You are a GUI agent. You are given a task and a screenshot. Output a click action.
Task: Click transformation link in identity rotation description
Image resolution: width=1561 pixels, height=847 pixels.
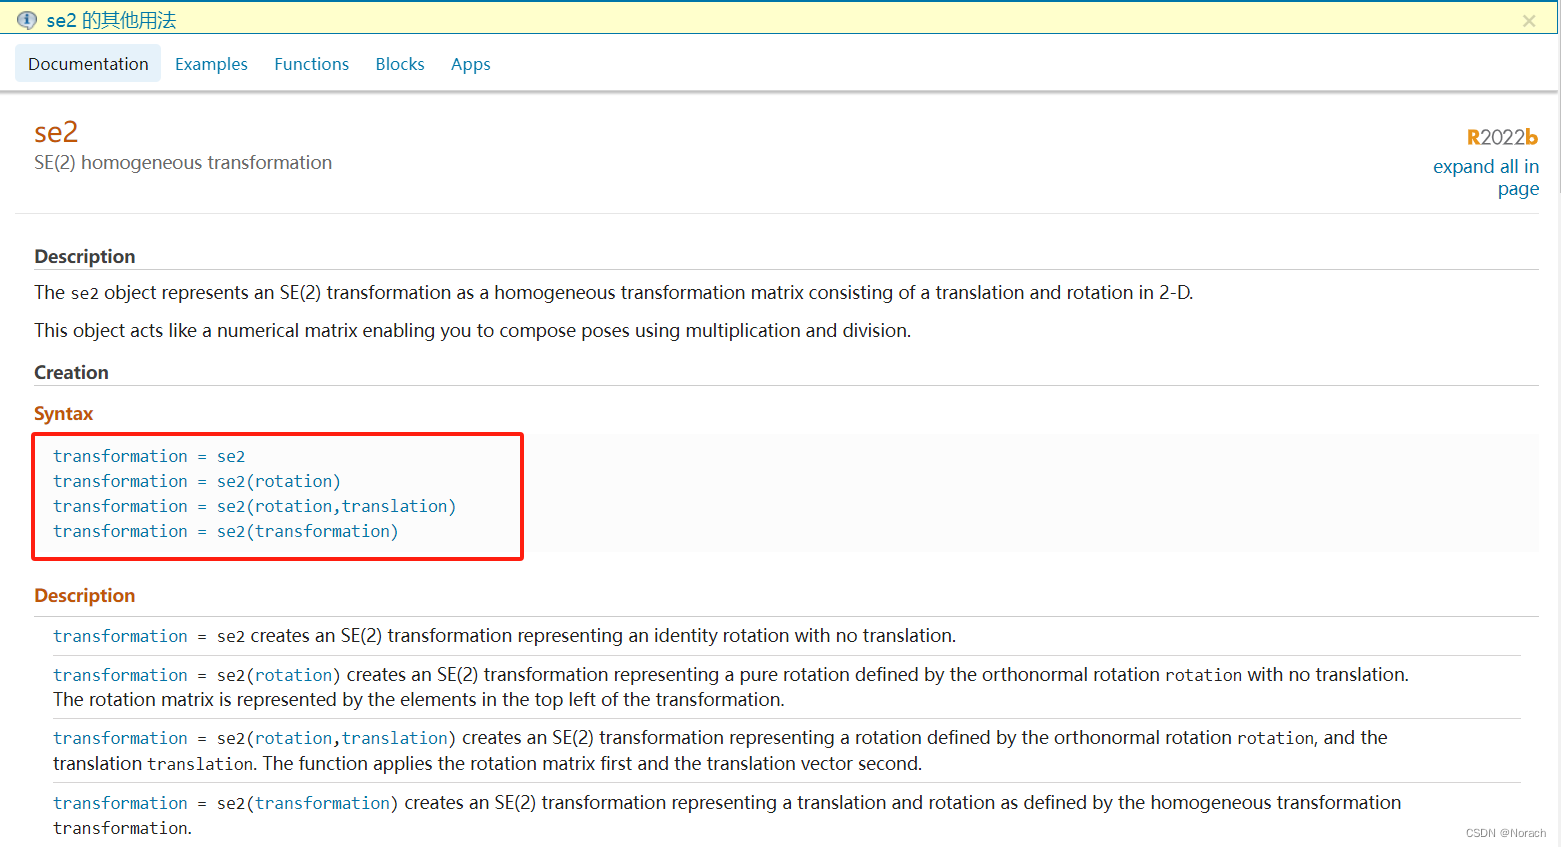pyautogui.click(x=120, y=636)
